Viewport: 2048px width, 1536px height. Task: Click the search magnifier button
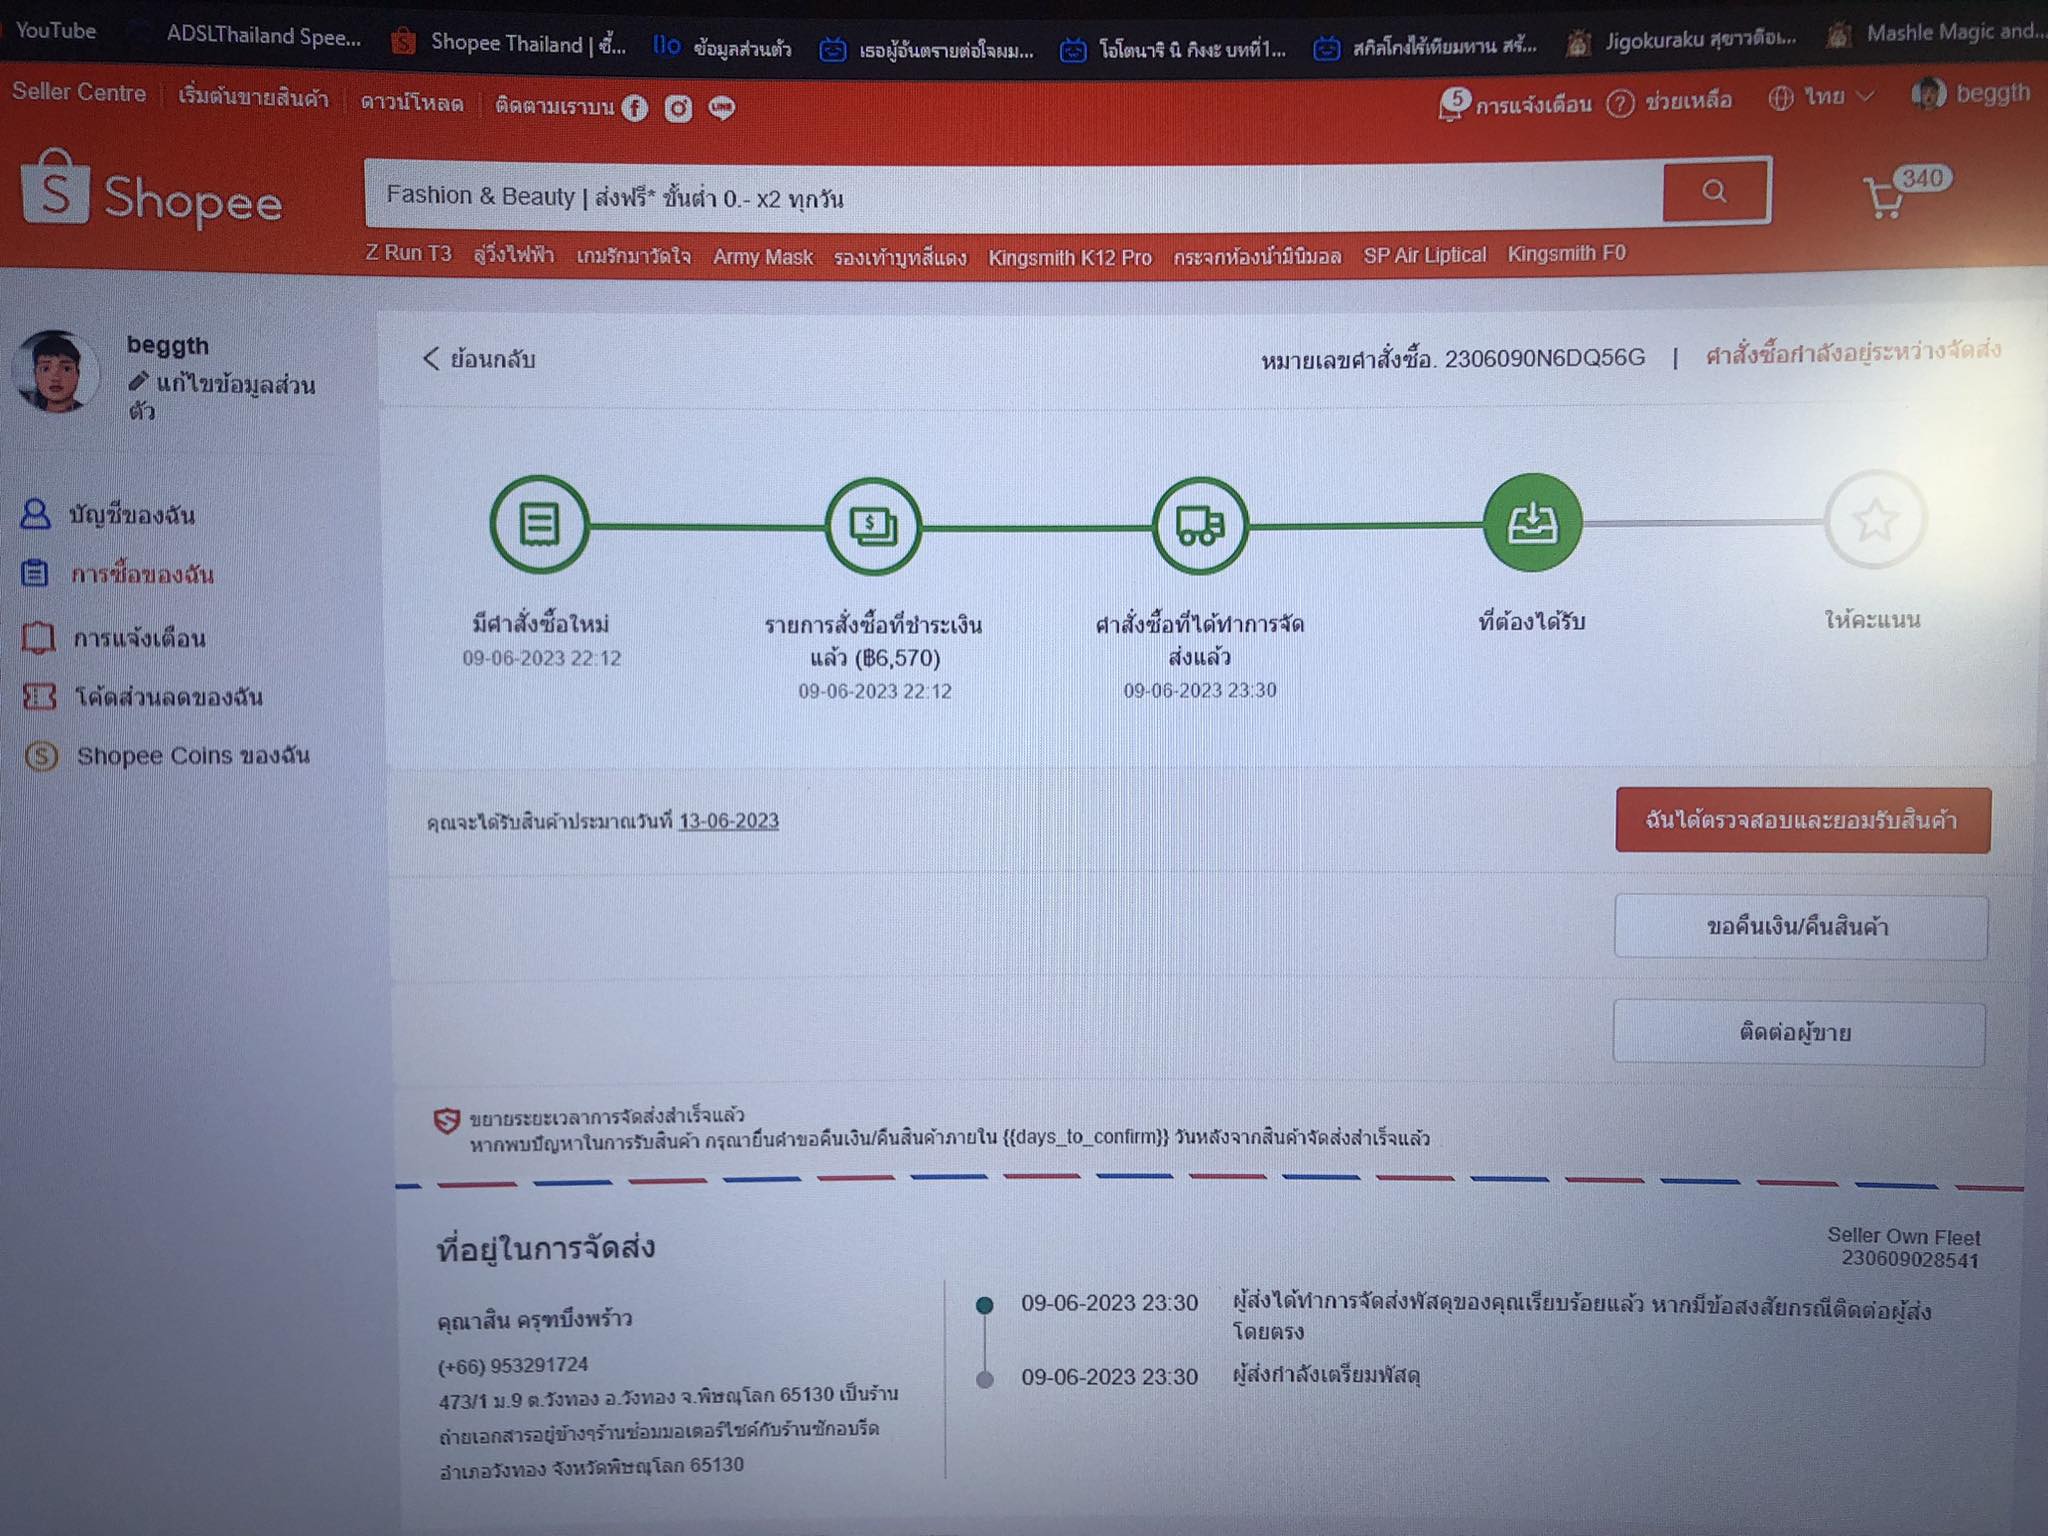tap(1716, 190)
